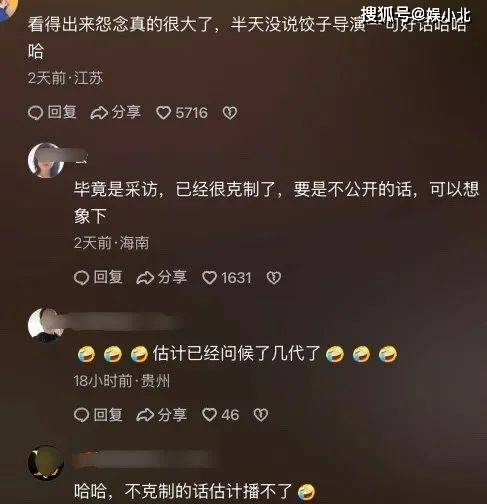This screenshot has height=504, width=487.
Task: Tap the reply text starting with 毕竟是采访
Action: [276, 203]
